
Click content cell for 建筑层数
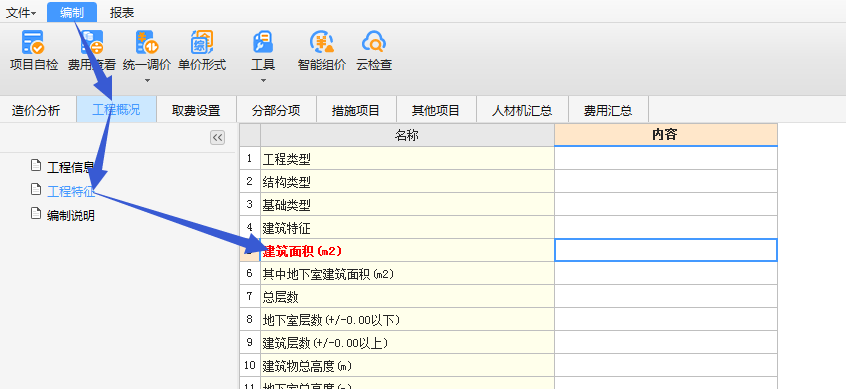(x=666, y=343)
